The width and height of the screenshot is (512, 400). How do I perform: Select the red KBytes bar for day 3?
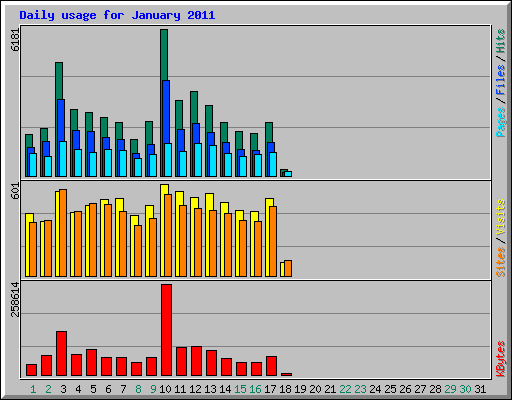[61, 353]
